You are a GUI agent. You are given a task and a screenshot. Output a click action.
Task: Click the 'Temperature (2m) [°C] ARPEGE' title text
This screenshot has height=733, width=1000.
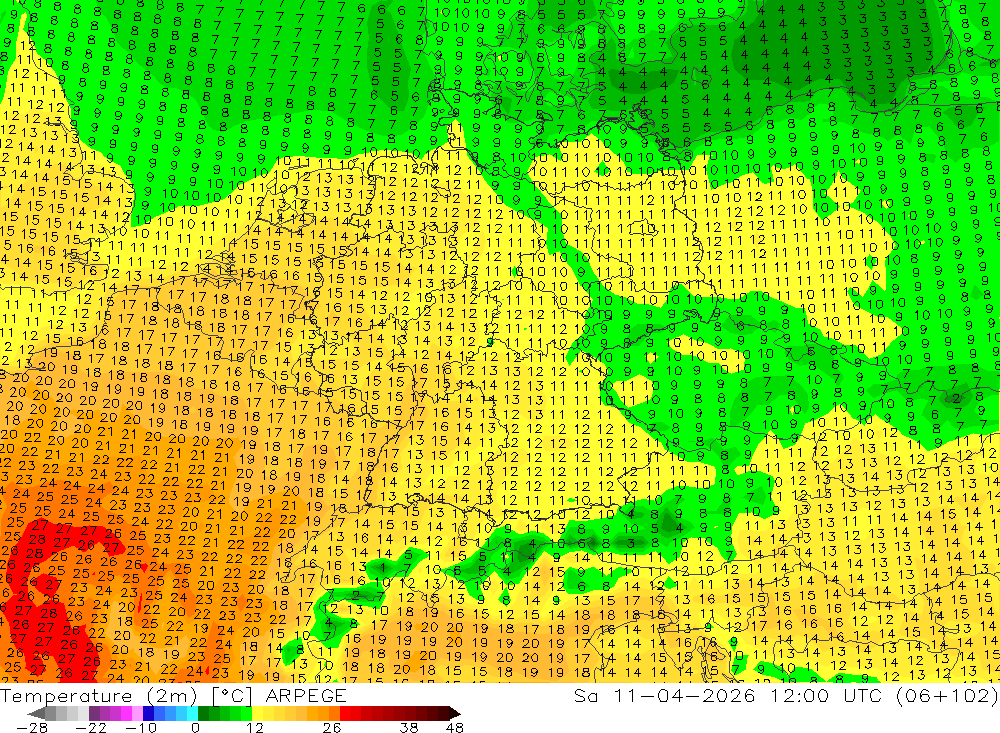pos(173,695)
